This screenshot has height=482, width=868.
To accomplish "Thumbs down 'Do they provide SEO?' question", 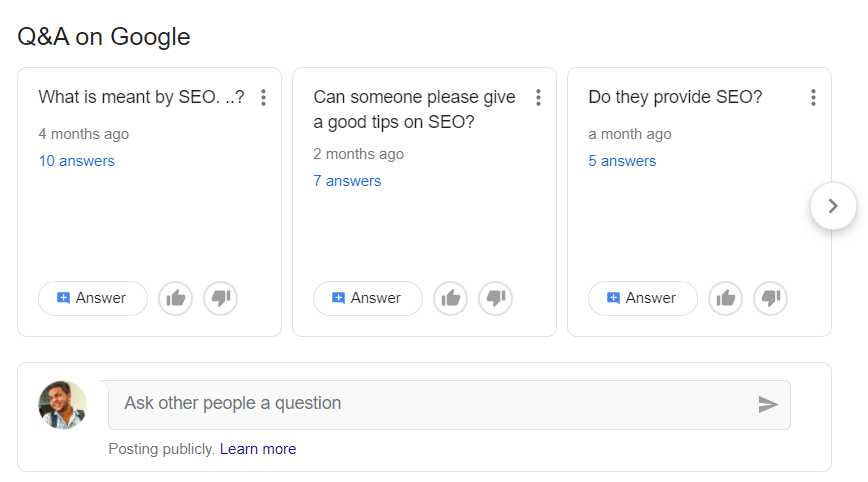I will (771, 298).
